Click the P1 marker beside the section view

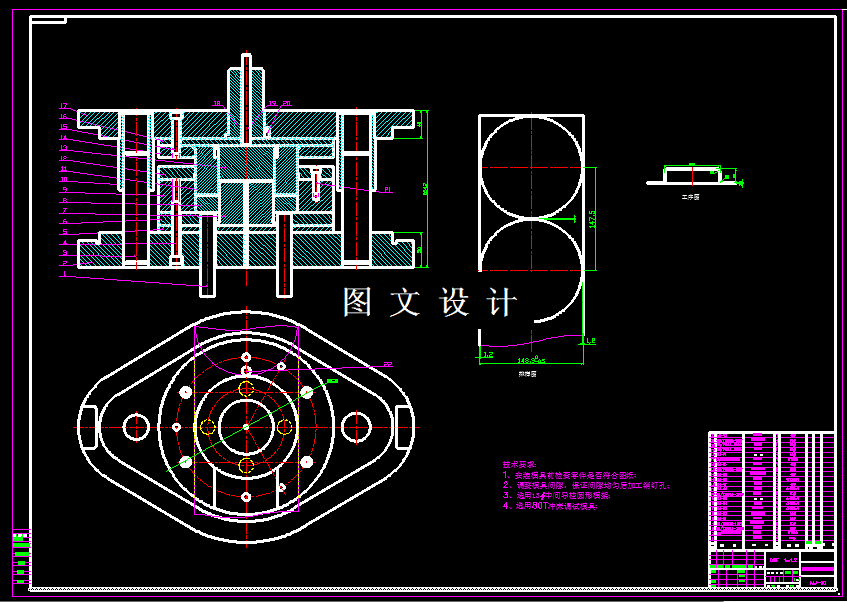pos(387,189)
